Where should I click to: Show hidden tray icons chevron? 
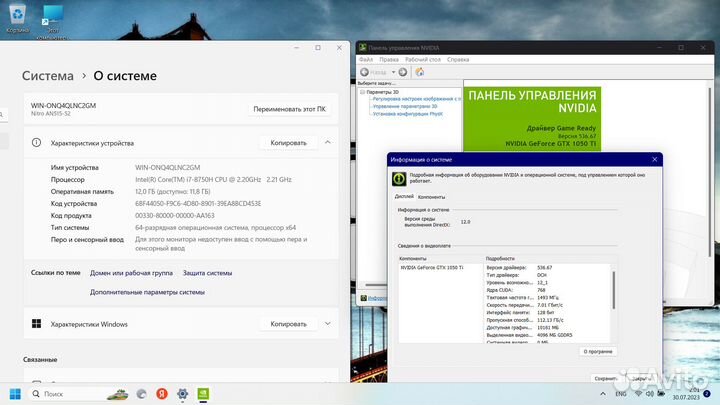[x=602, y=394]
